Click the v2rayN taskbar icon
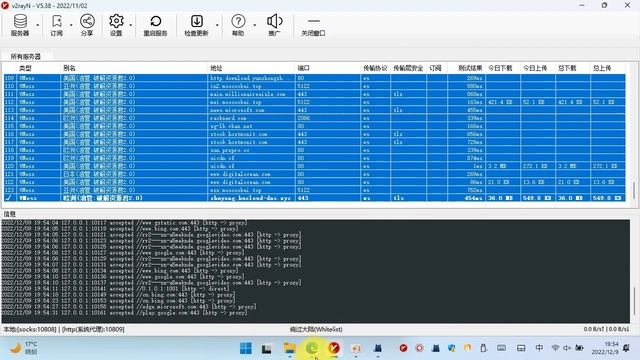Viewport: 640px width, 360px height. click(x=334, y=348)
